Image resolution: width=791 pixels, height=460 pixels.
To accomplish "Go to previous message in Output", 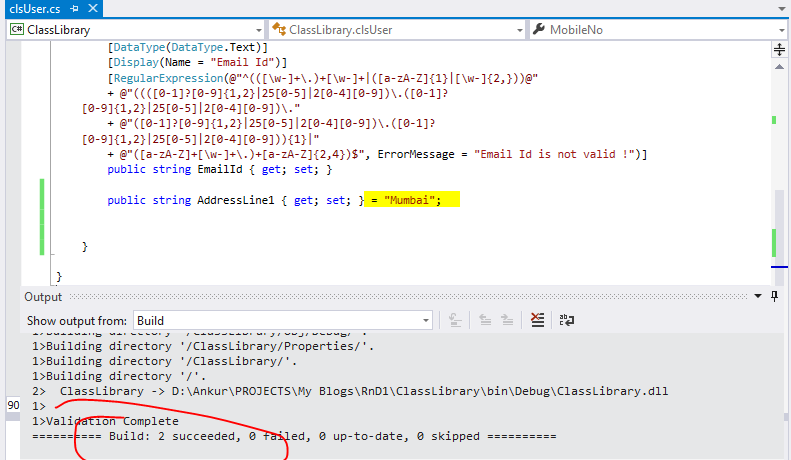I will [x=485, y=320].
